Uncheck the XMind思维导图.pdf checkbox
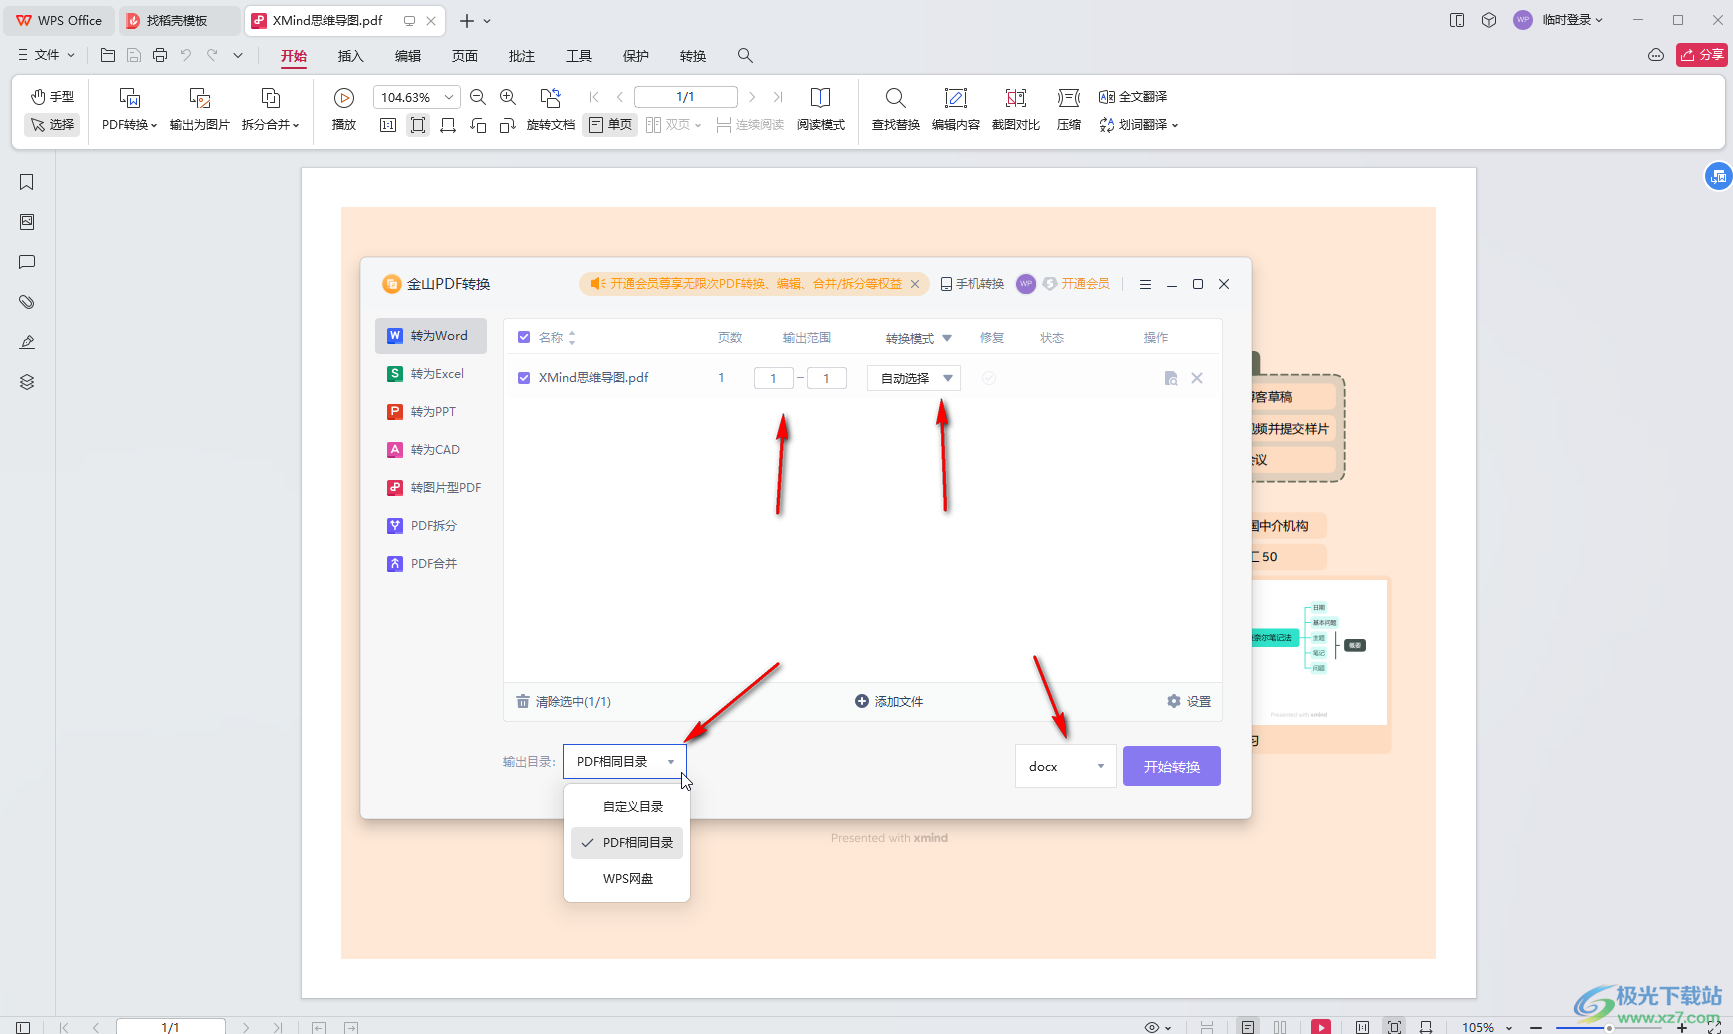The width and height of the screenshot is (1733, 1034). 524,378
